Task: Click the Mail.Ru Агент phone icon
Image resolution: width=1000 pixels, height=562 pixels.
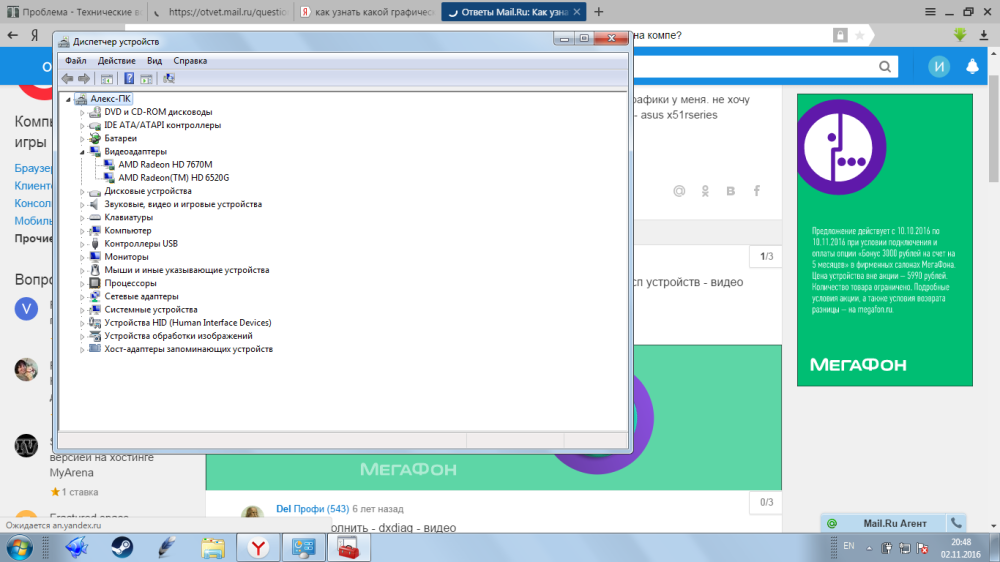Action: [956, 524]
